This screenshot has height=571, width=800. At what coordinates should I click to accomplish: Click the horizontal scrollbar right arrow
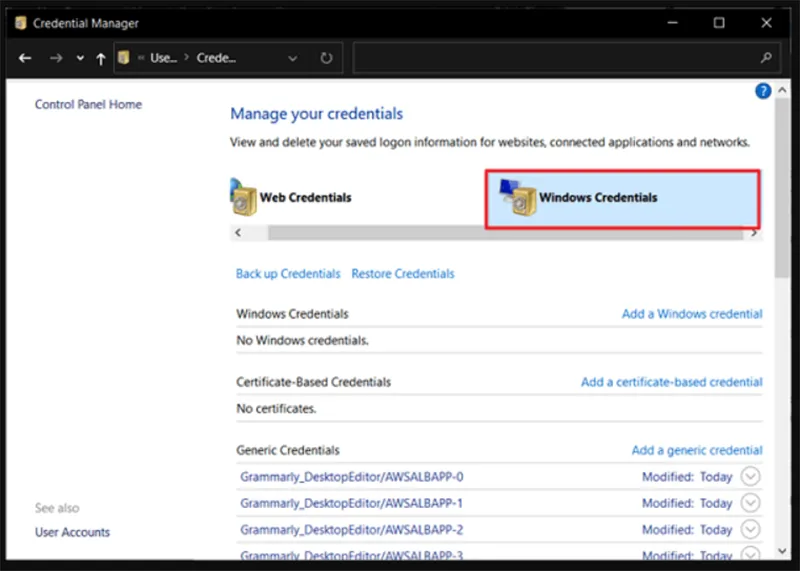click(x=754, y=233)
